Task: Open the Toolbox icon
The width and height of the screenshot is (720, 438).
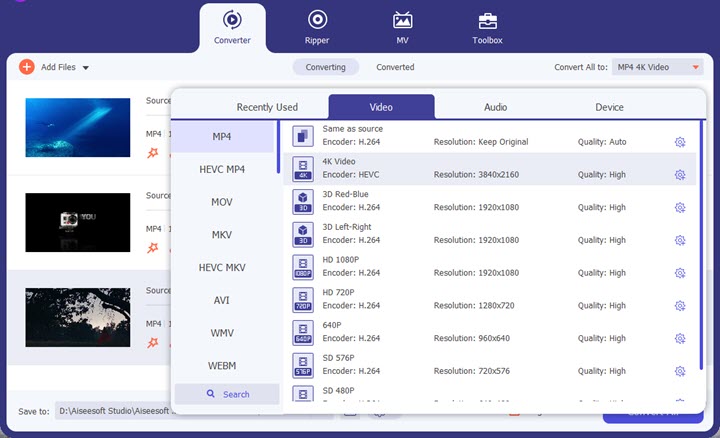Action: tap(487, 20)
